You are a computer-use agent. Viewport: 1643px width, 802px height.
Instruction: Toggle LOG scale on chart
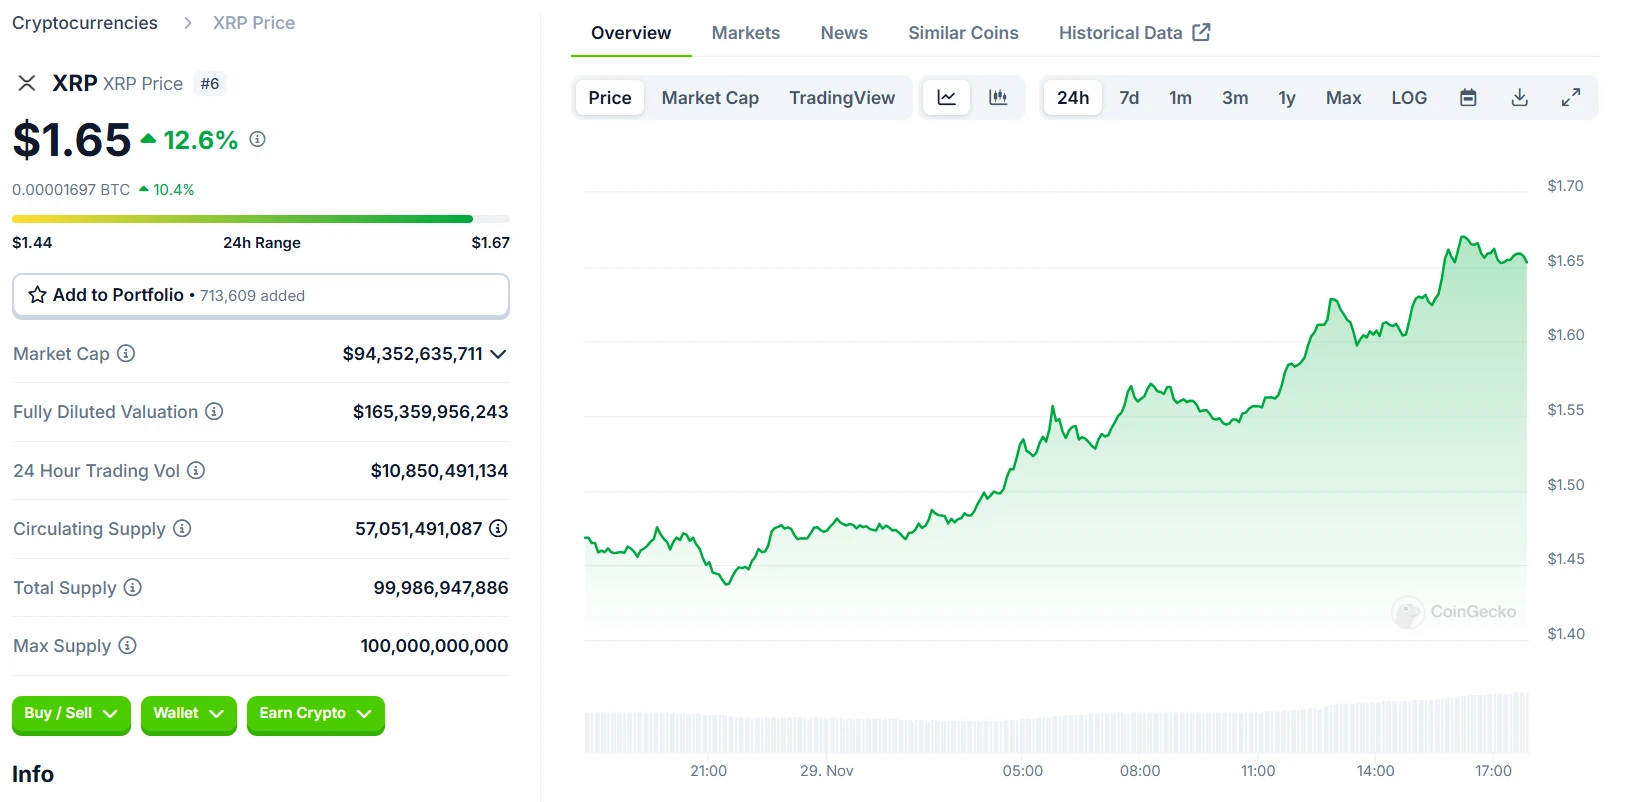pos(1409,98)
